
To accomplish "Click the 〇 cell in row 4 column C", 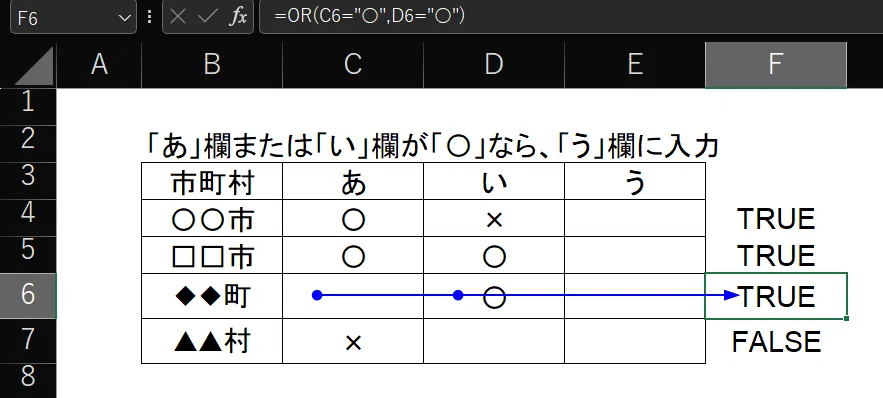I will click(x=353, y=218).
